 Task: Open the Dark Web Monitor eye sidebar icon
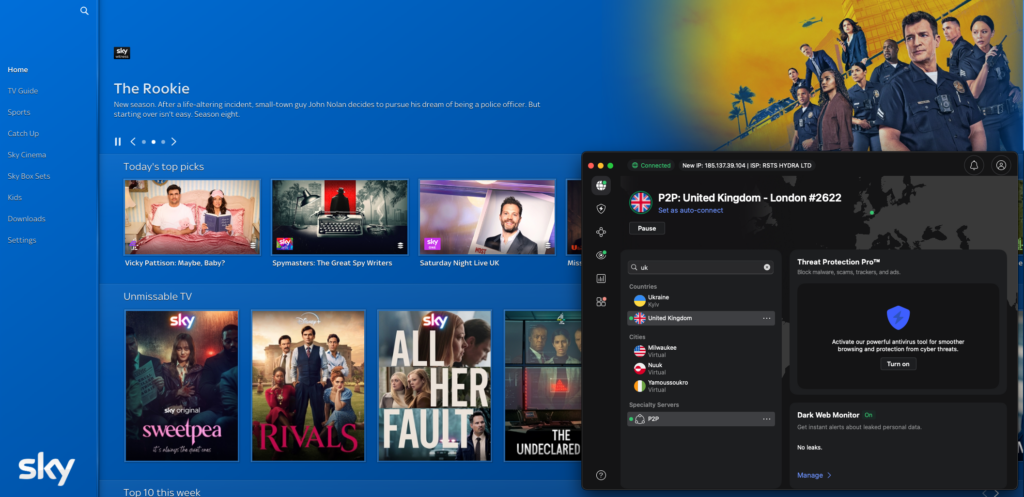[x=601, y=255]
